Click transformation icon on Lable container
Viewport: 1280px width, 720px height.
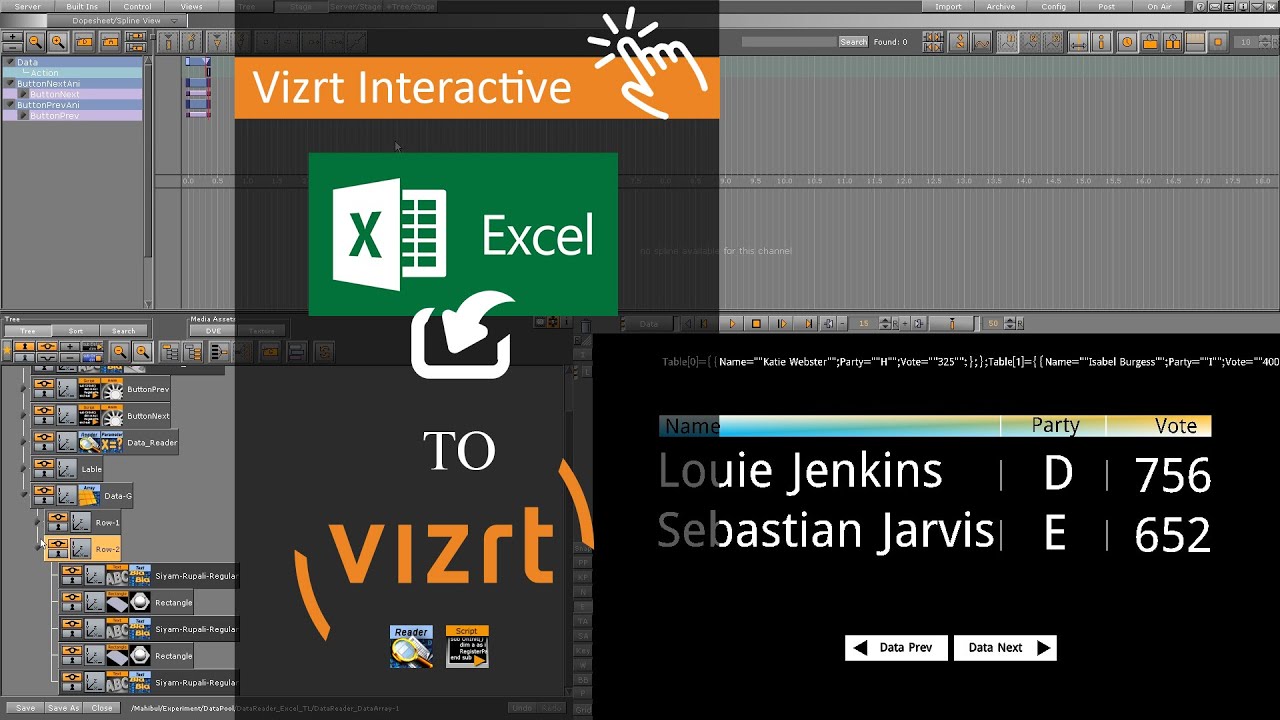pyautogui.click(x=67, y=469)
